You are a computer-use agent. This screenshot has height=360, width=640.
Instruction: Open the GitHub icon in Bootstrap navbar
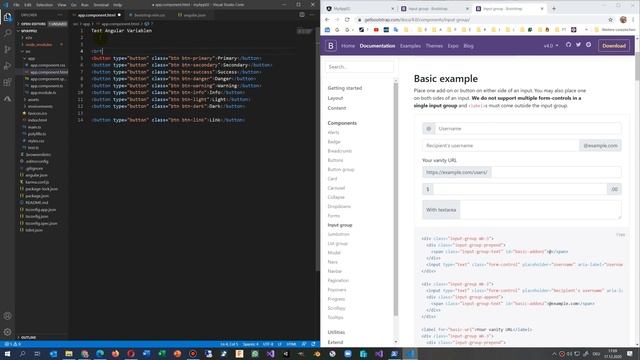coord(569,45)
